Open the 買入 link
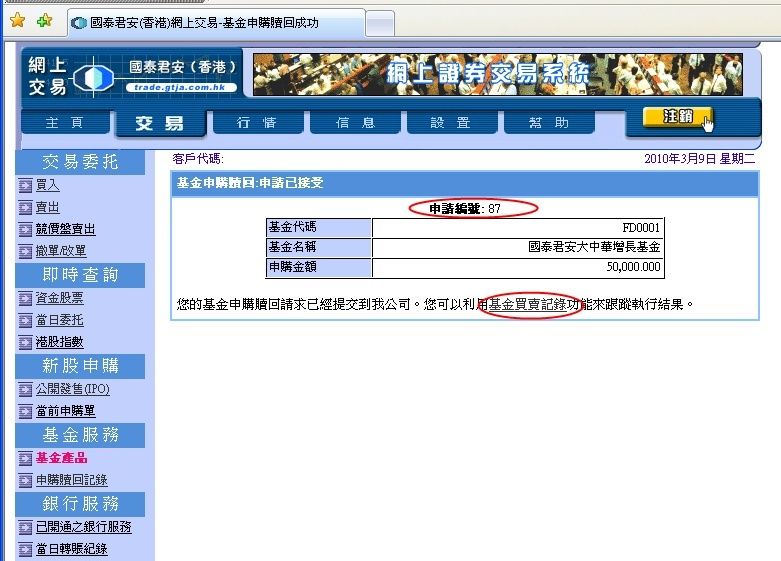Viewport: 781px width, 561px height. tap(48, 185)
